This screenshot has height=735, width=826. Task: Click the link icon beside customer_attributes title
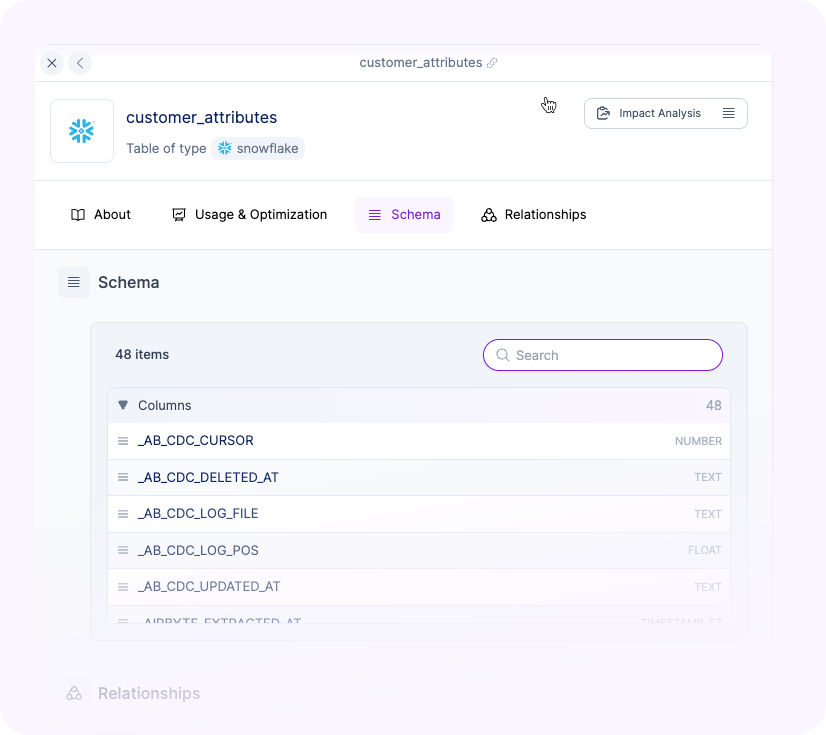[x=492, y=63]
